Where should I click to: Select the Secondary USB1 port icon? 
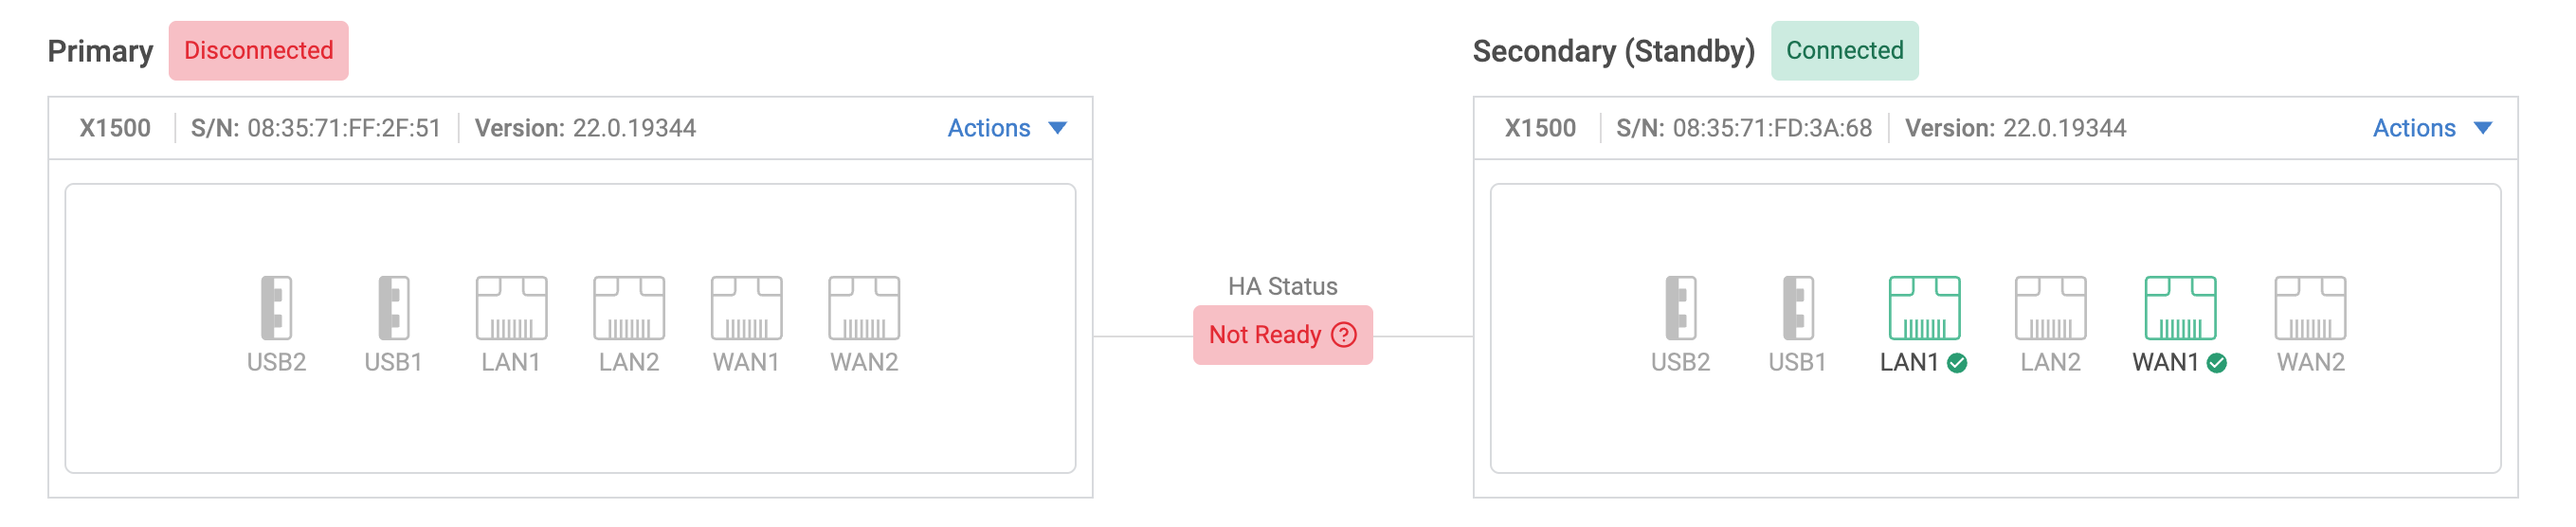tap(1798, 308)
